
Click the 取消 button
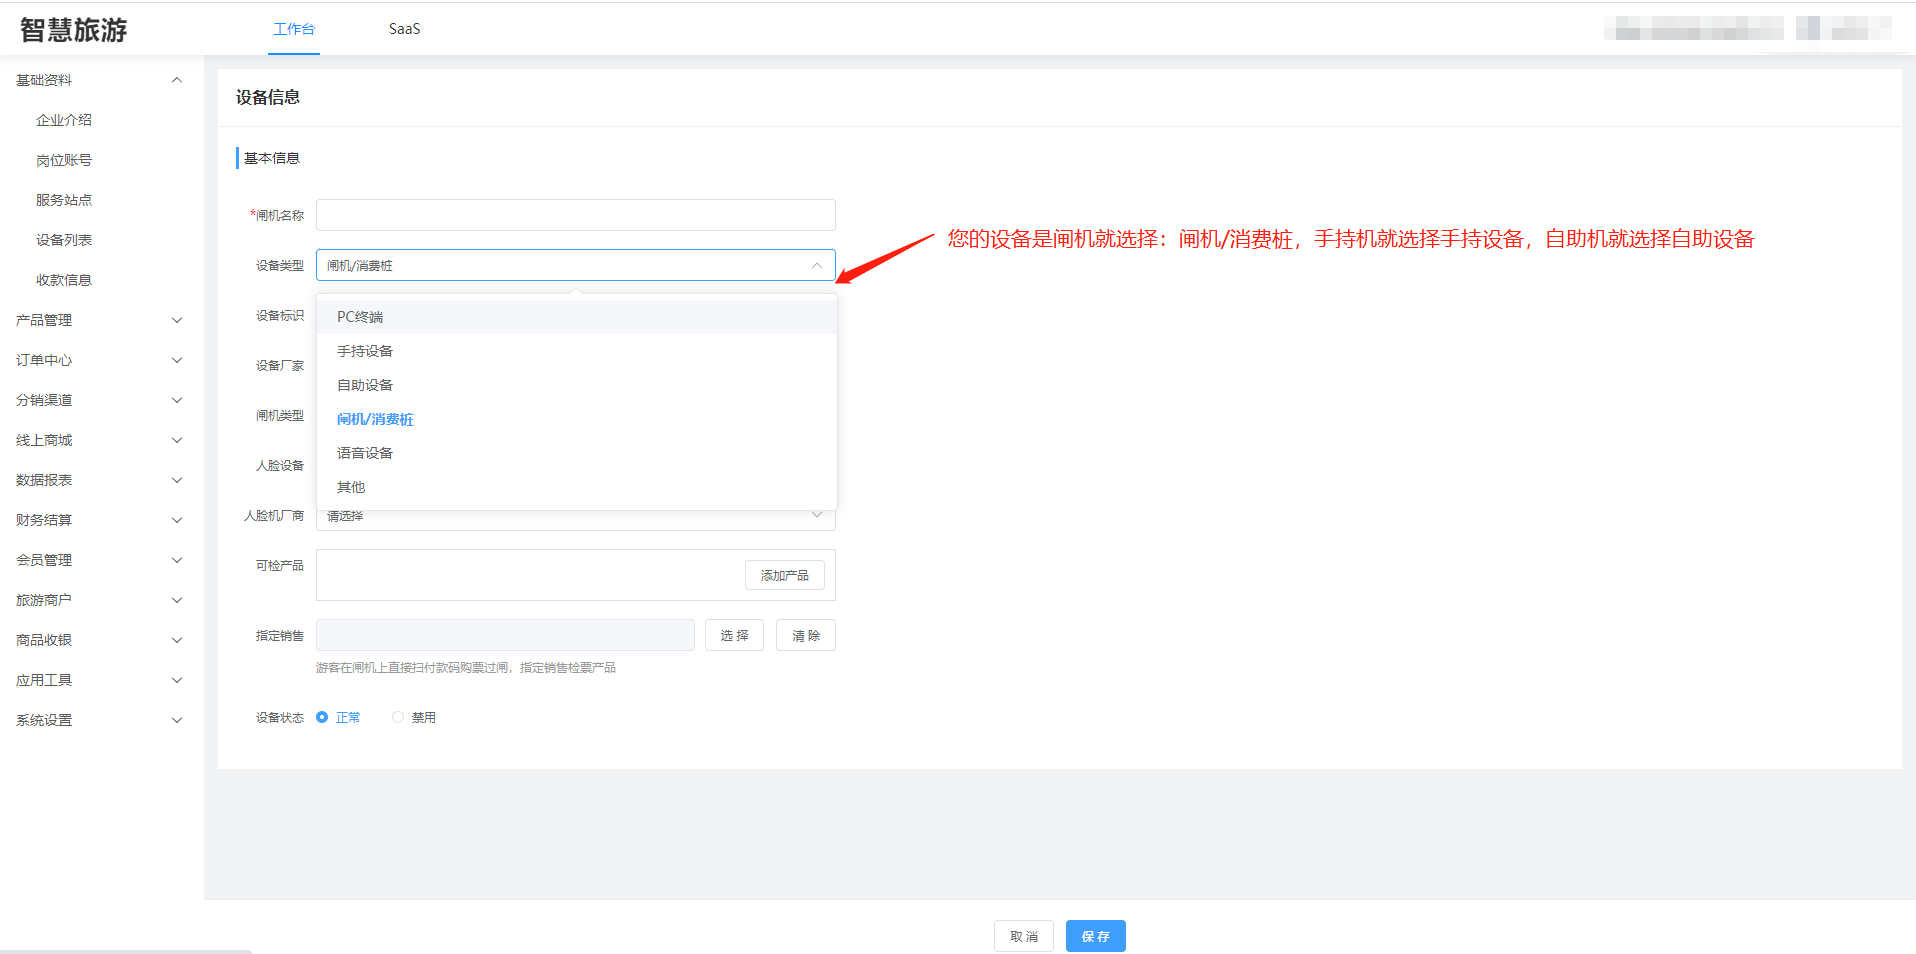(1023, 936)
